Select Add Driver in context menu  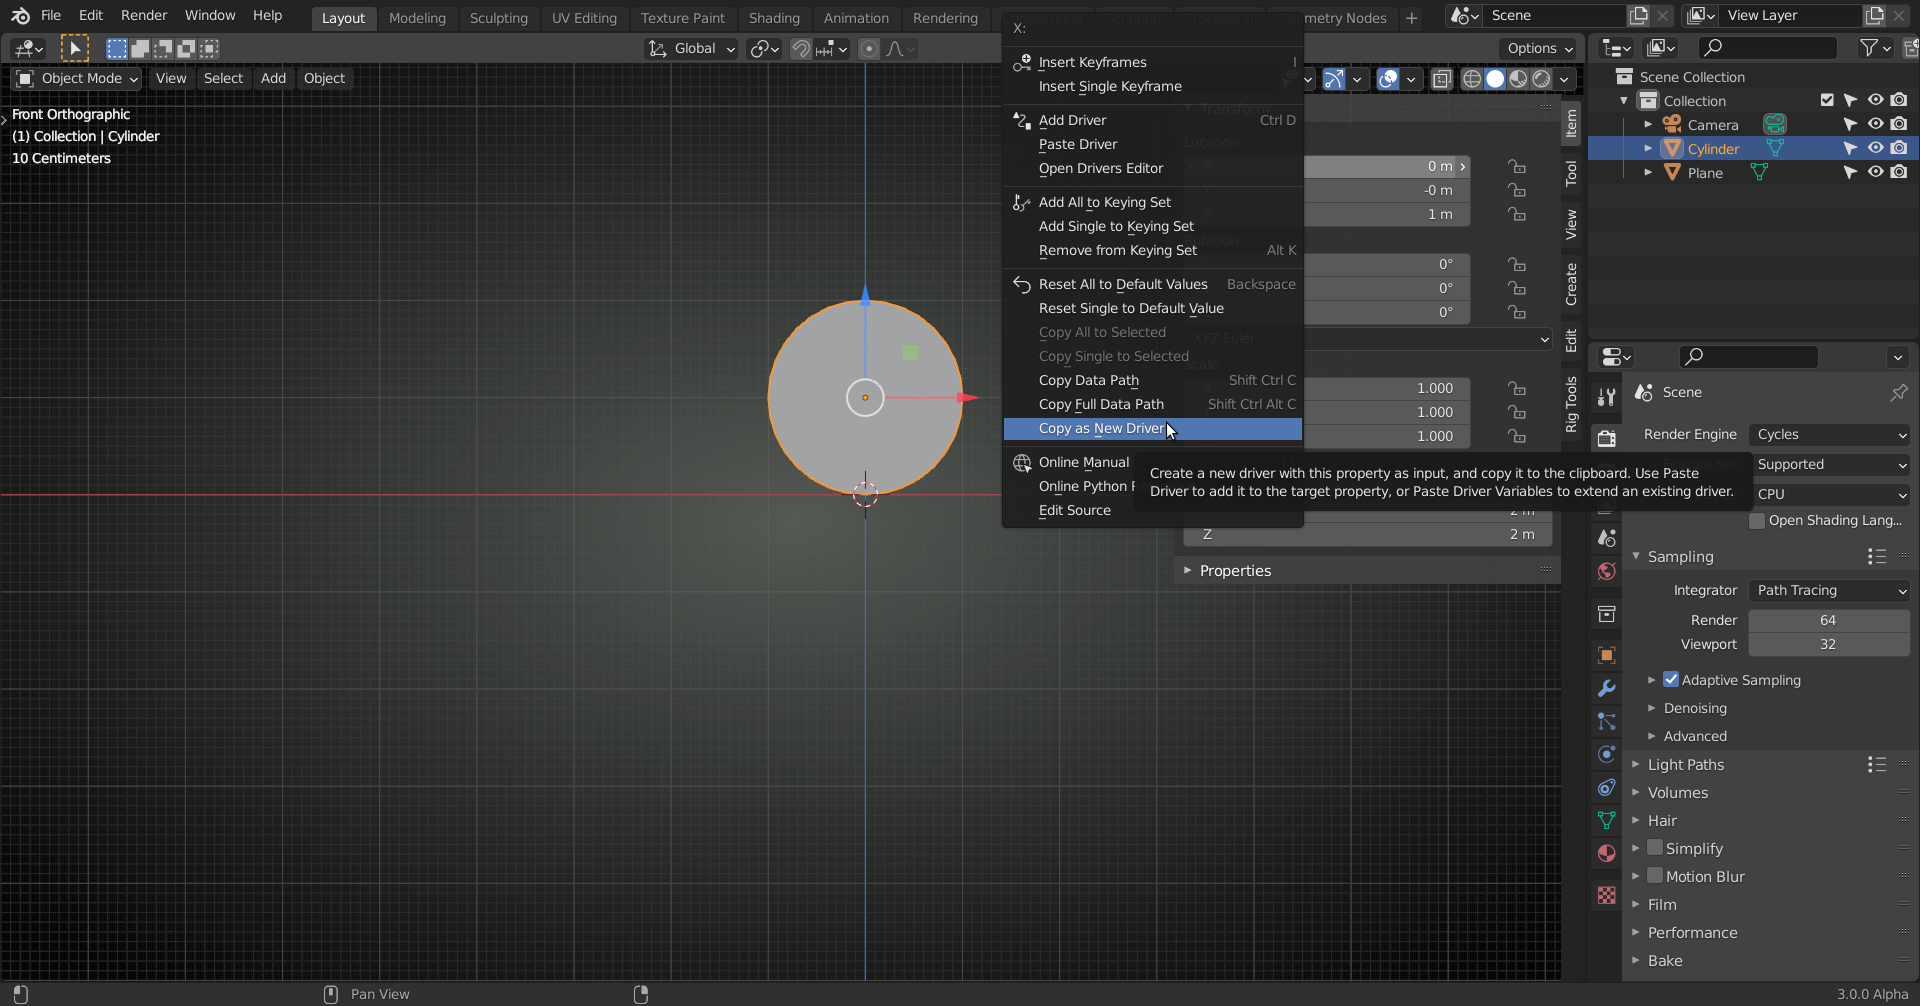coord(1152,120)
